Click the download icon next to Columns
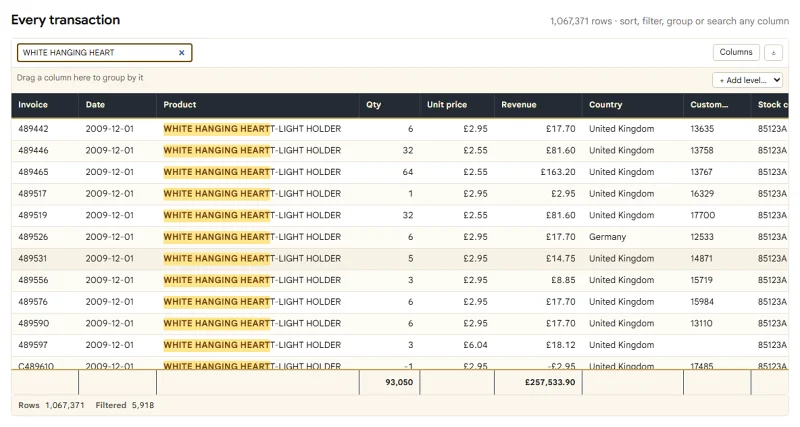This screenshot has width=800, height=427. pyautogui.click(x=773, y=53)
